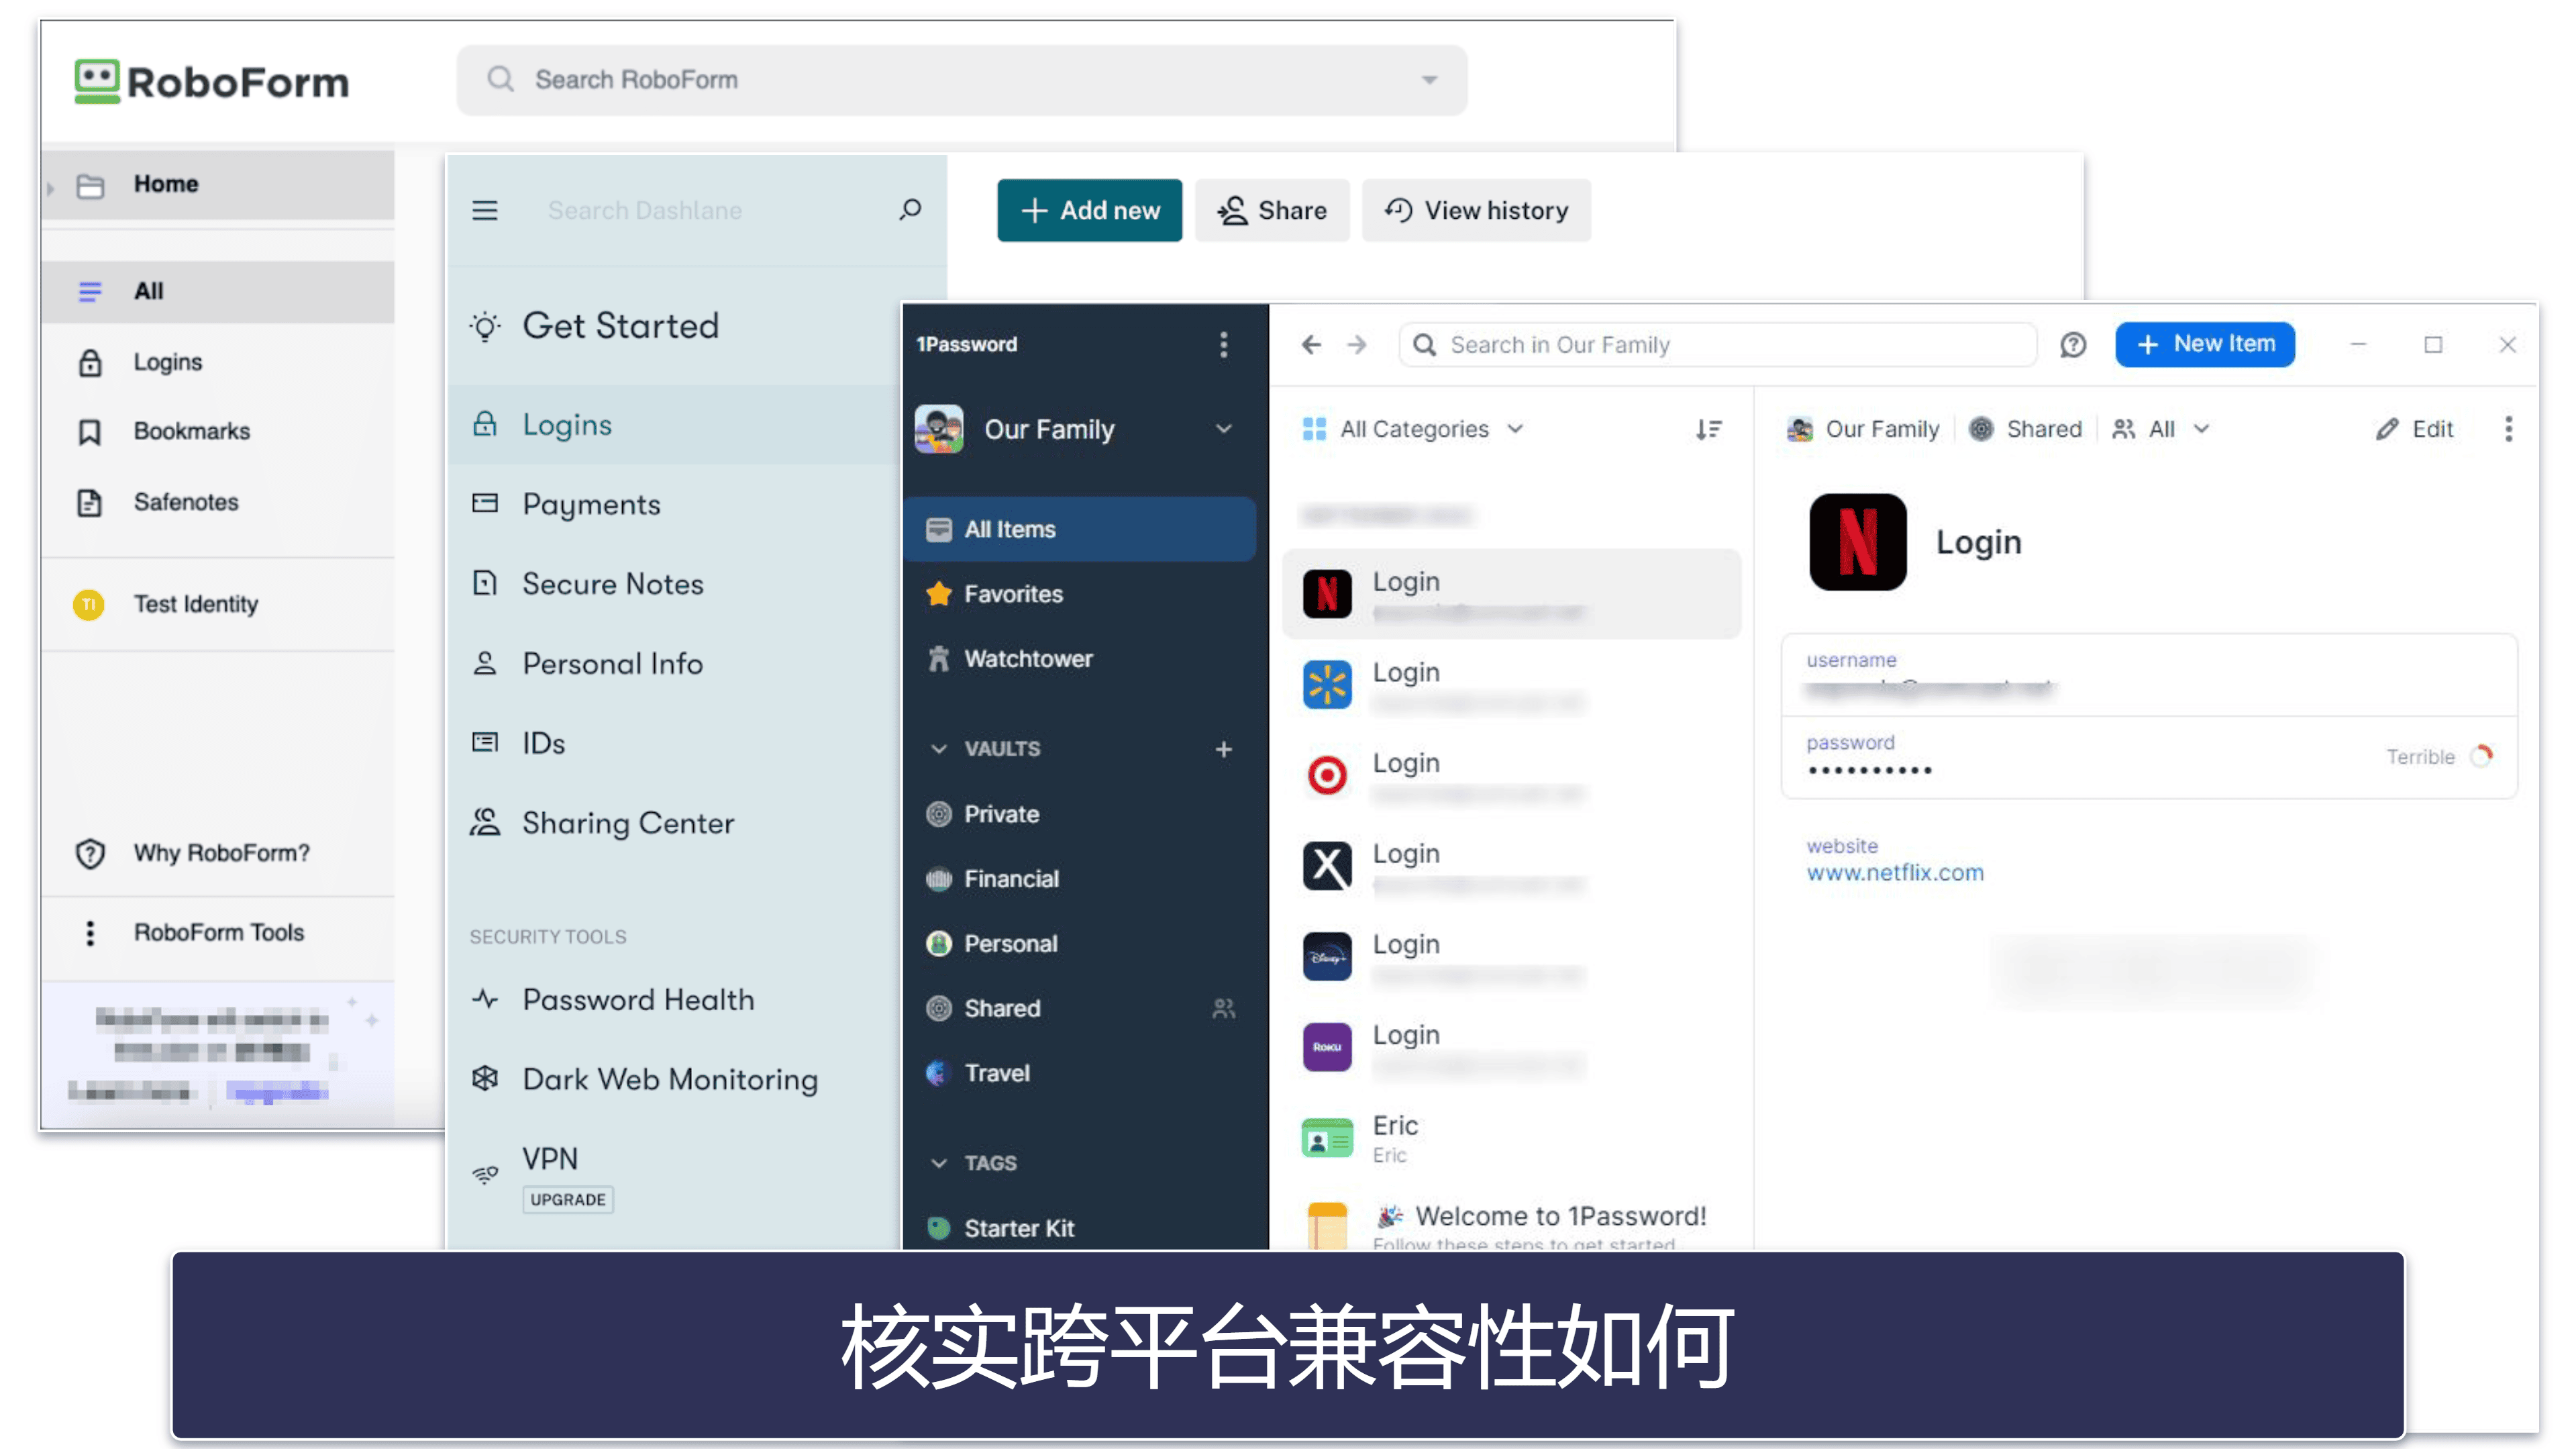Screen dimensions: 2576x1449
Task: Collapse the Tags section
Action: tap(938, 1163)
